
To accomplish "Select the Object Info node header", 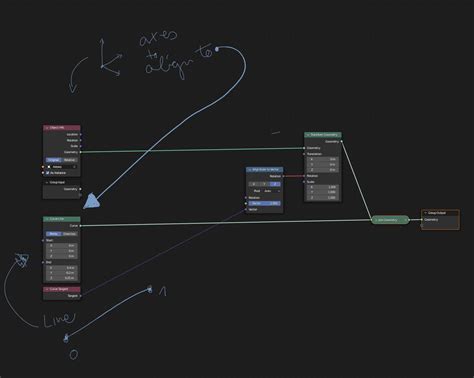I will tap(62, 128).
